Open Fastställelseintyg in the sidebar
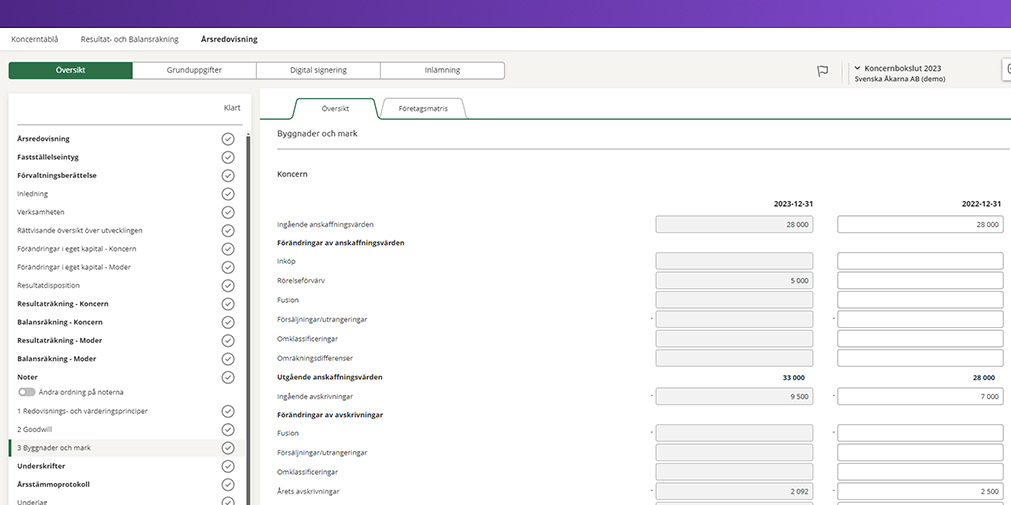The image size is (1011, 505). coord(48,157)
